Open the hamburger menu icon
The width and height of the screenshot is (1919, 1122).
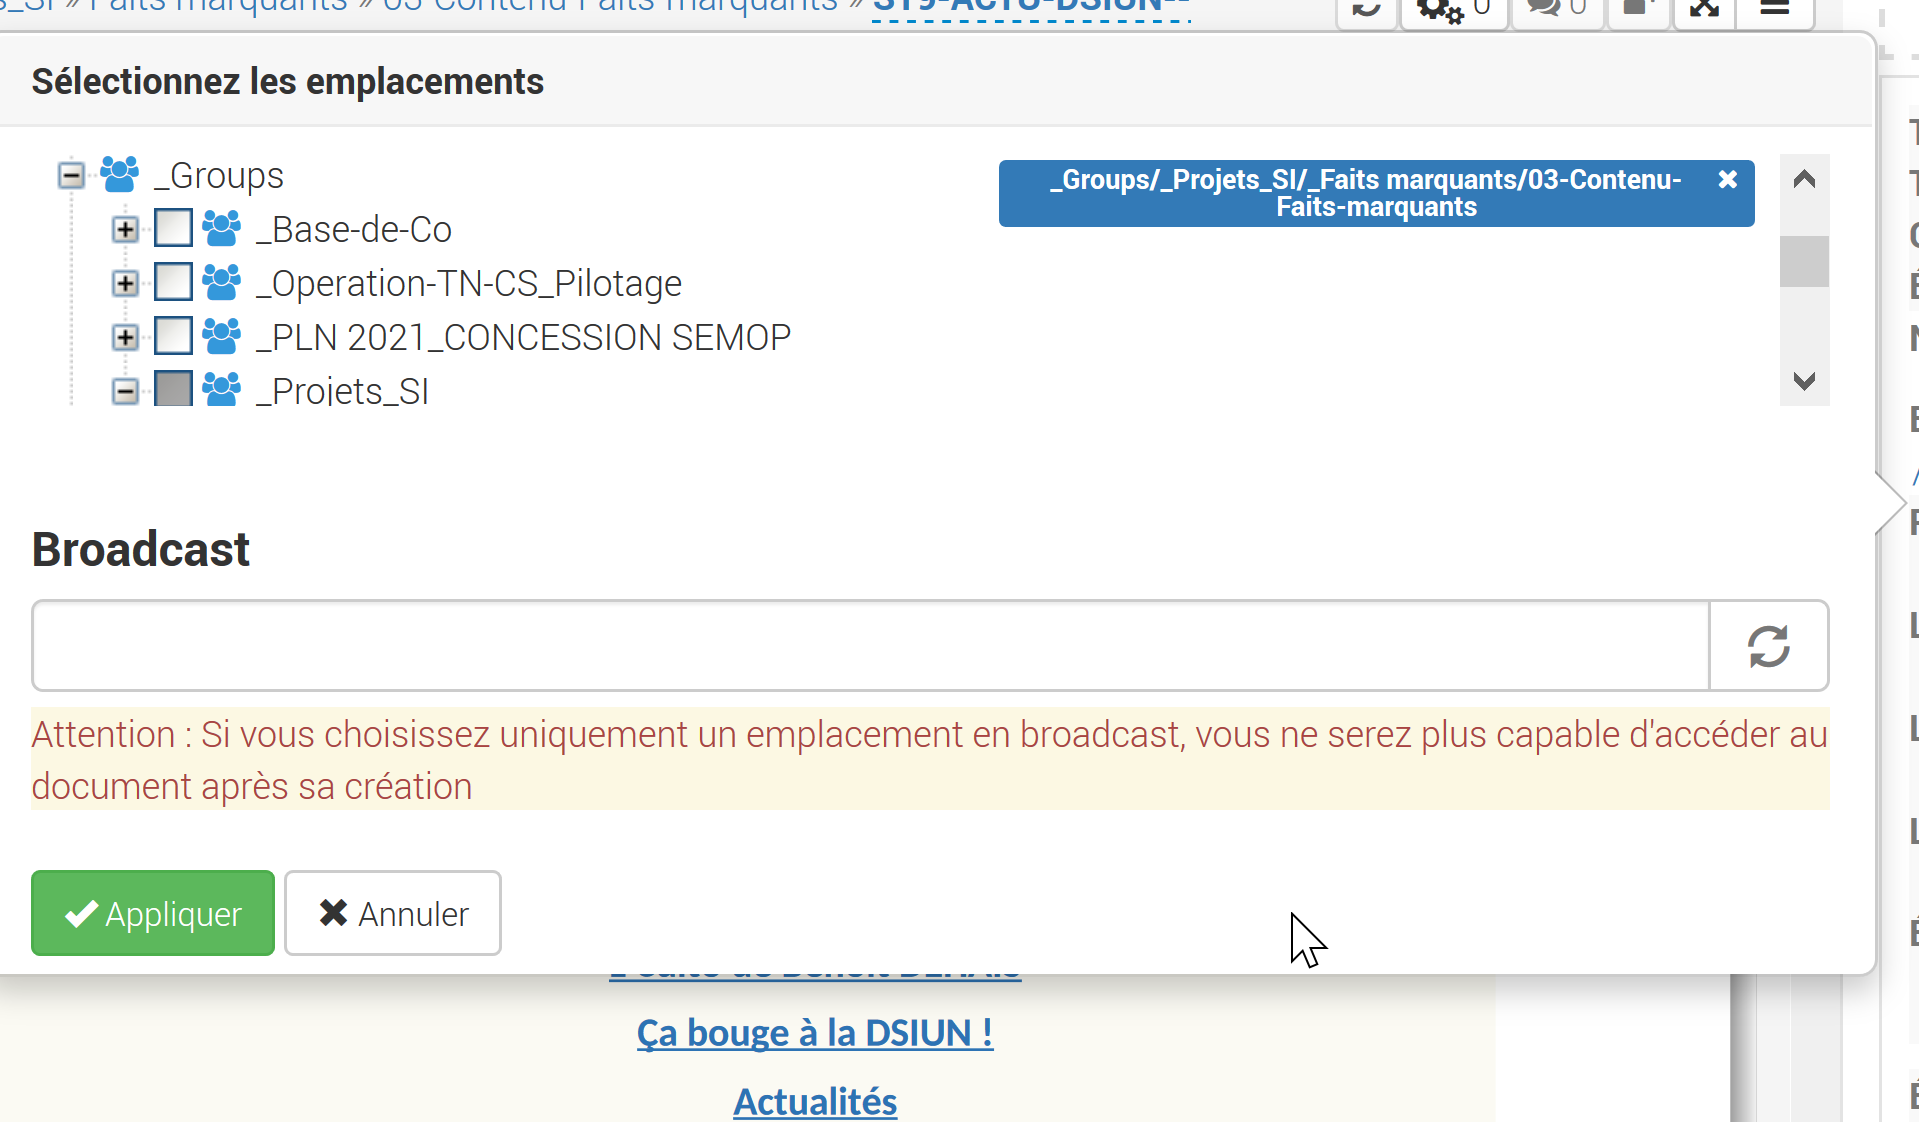pos(1774,8)
